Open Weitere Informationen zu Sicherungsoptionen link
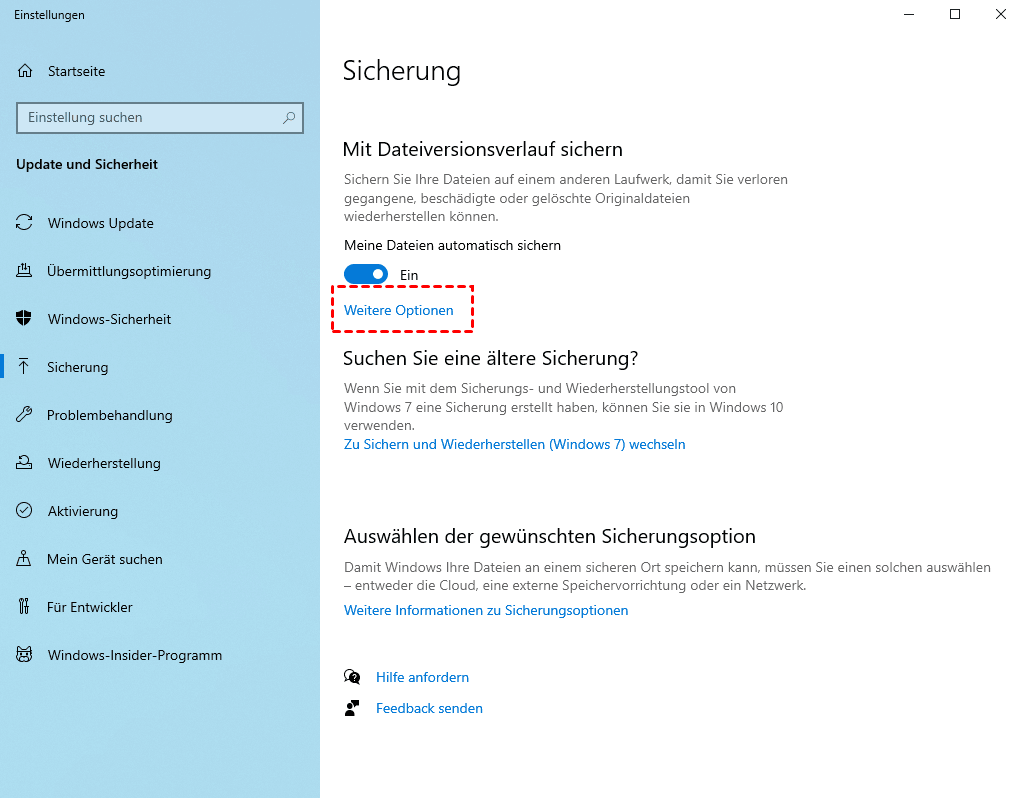This screenshot has height=798, width=1024. [x=486, y=610]
